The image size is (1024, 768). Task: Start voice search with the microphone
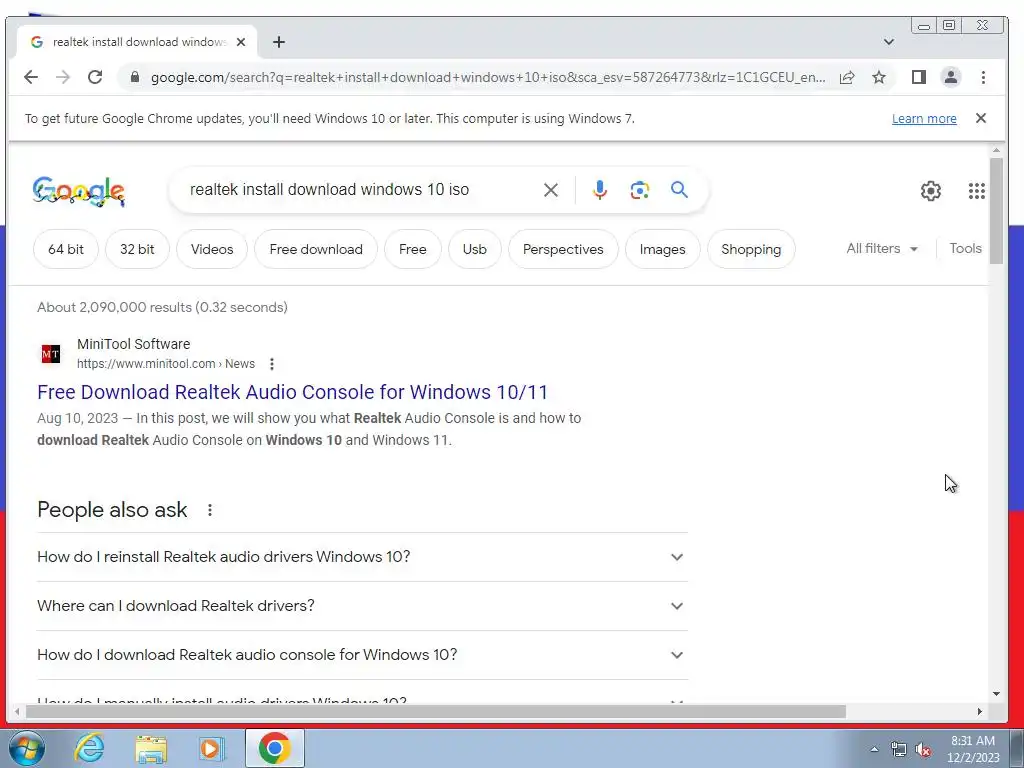pyautogui.click(x=600, y=190)
